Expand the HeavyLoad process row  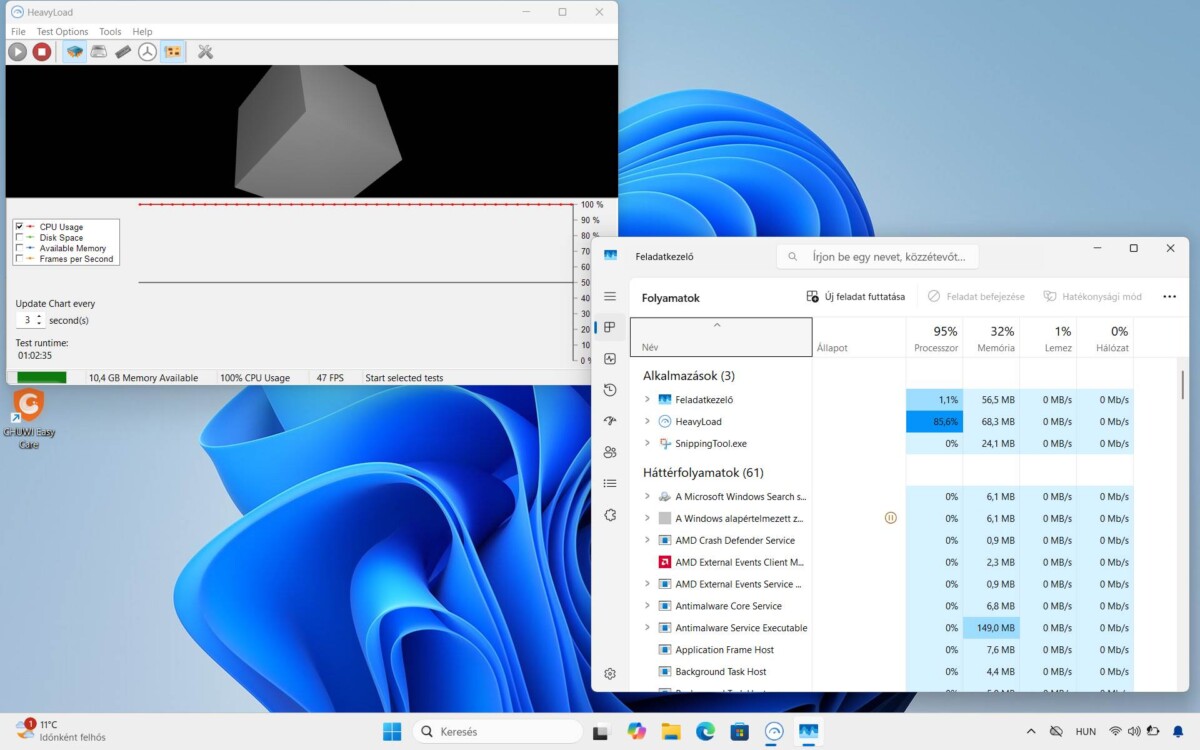(645, 421)
